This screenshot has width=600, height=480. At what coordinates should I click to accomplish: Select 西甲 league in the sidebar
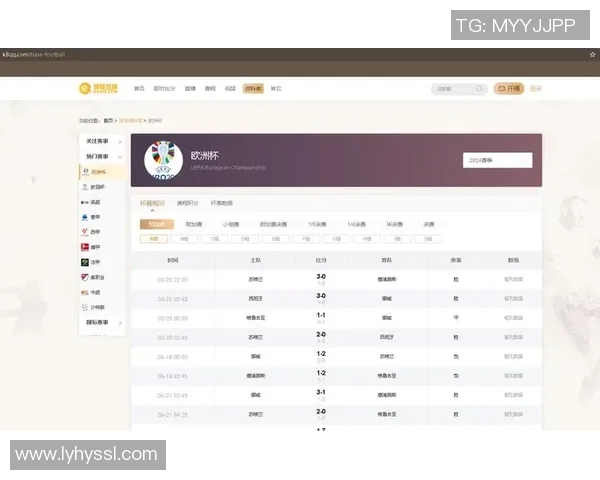click(95, 232)
